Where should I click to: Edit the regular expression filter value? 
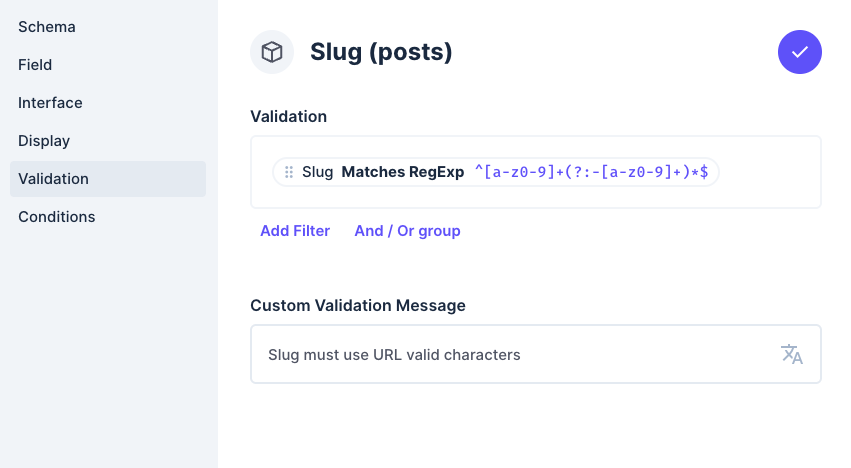point(592,172)
